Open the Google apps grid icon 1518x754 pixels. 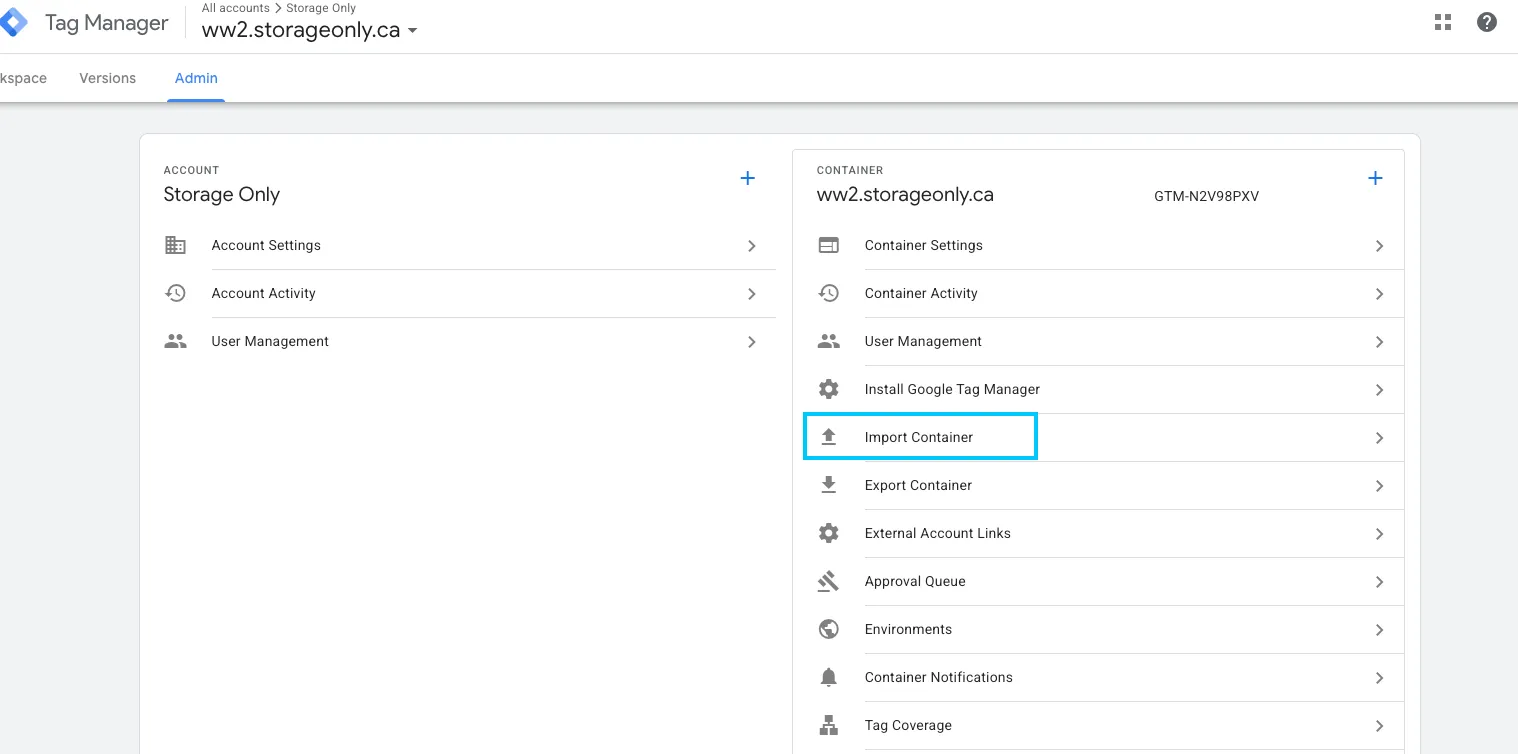click(x=1443, y=22)
